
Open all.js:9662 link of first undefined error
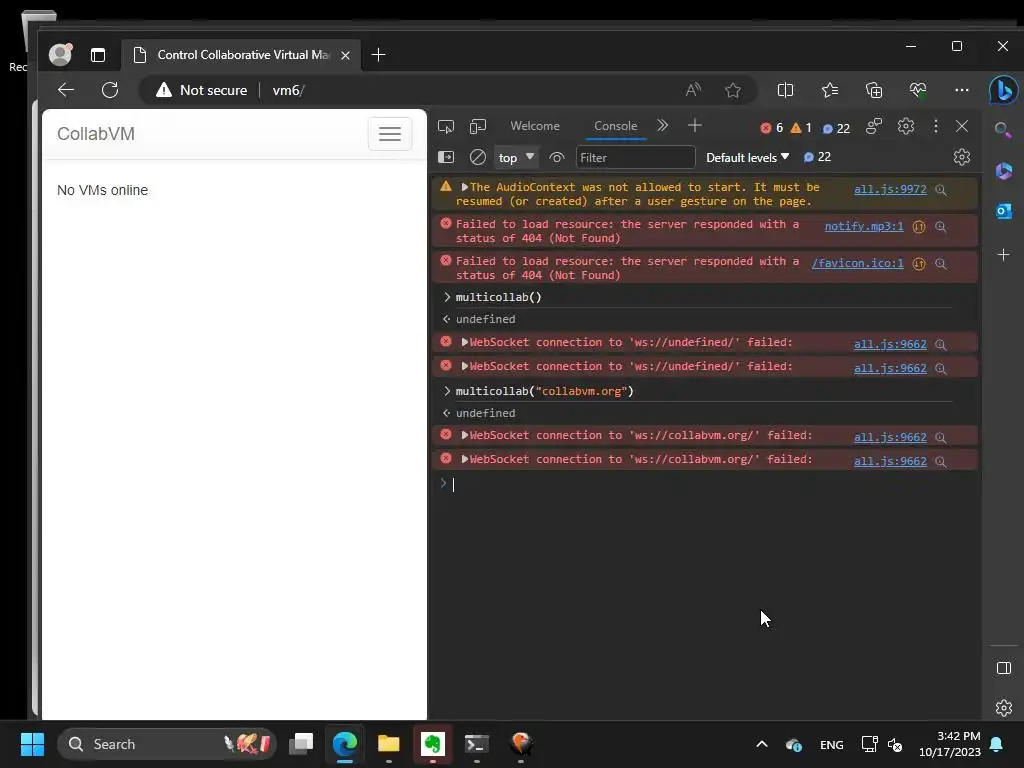pos(890,344)
